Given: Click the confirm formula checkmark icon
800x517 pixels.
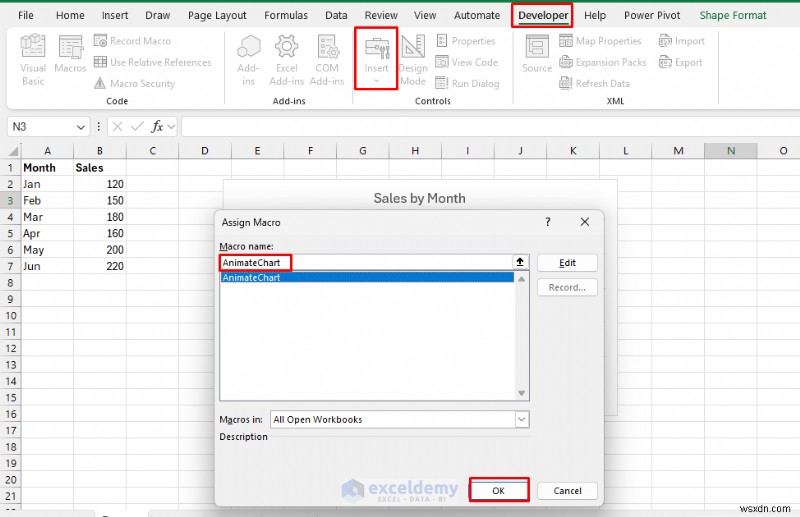Looking at the screenshot, I should [137, 127].
